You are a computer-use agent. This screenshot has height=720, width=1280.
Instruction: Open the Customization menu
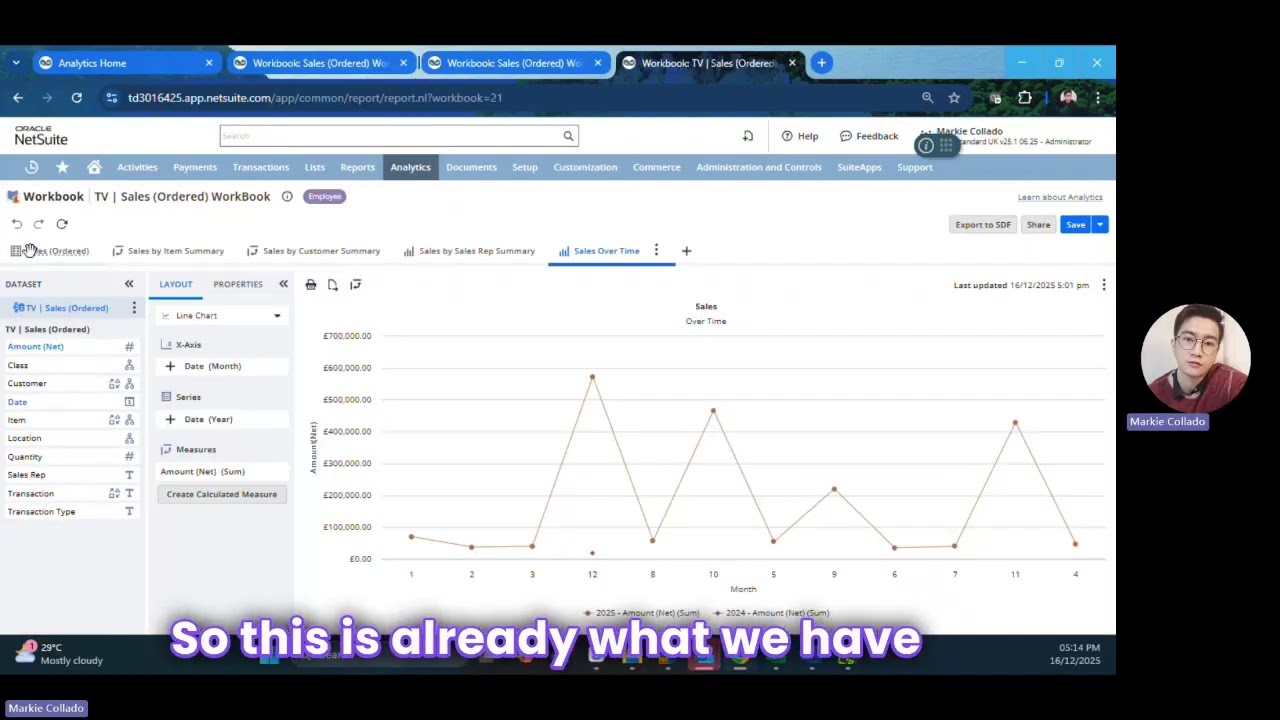pyautogui.click(x=585, y=167)
